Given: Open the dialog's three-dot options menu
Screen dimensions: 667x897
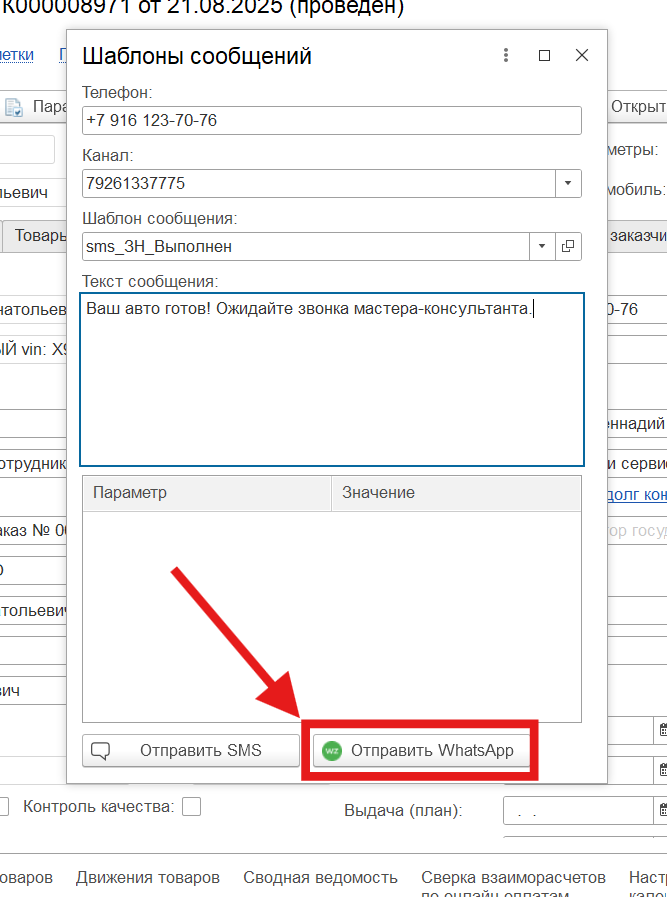Looking at the screenshot, I should pos(507,55).
